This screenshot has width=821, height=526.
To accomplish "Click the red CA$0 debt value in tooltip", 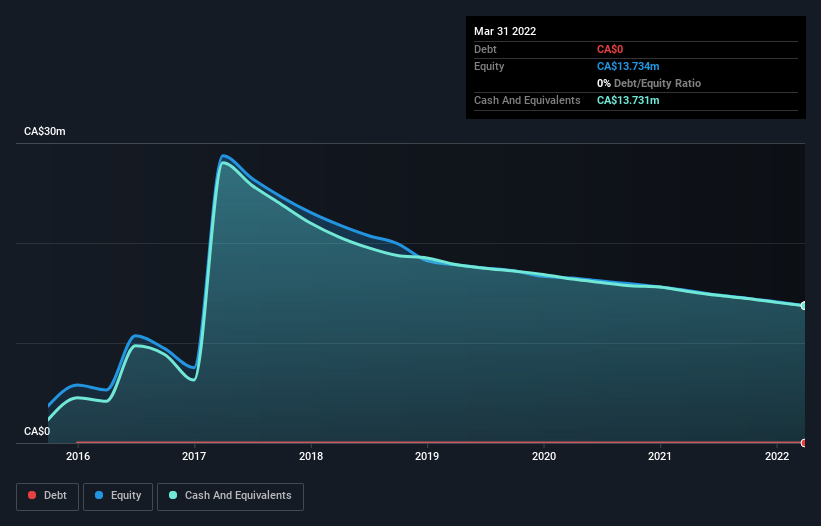I will pyautogui.click(x=610, y=49).
